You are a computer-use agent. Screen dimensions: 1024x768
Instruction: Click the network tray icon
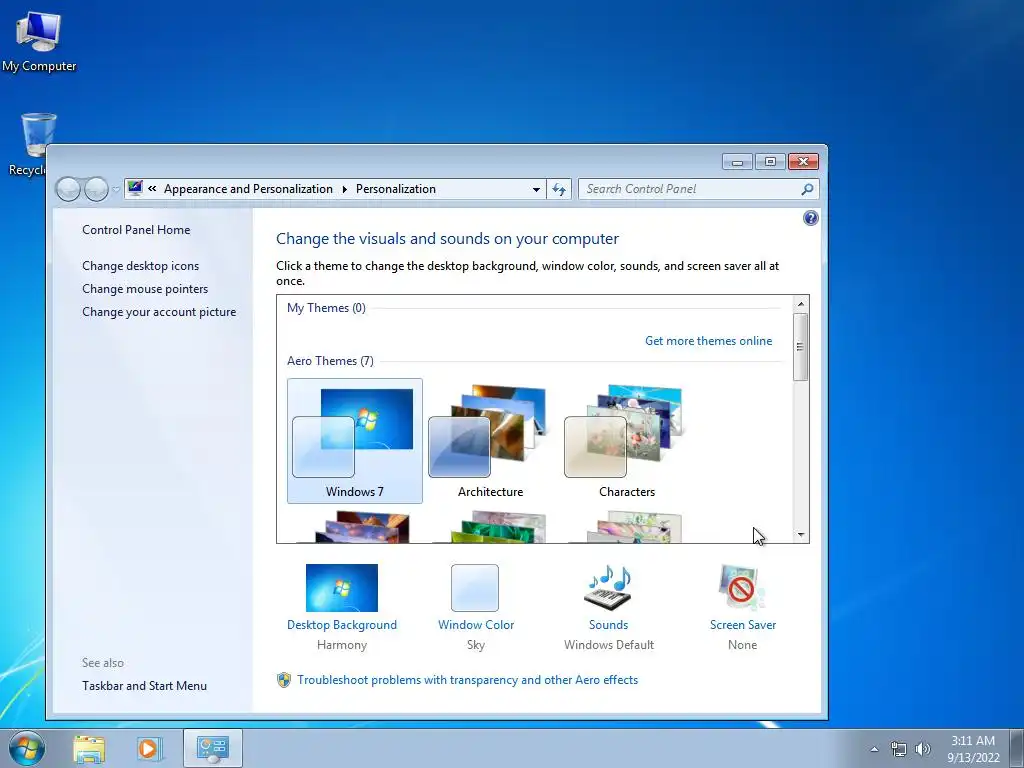[899, 749]
